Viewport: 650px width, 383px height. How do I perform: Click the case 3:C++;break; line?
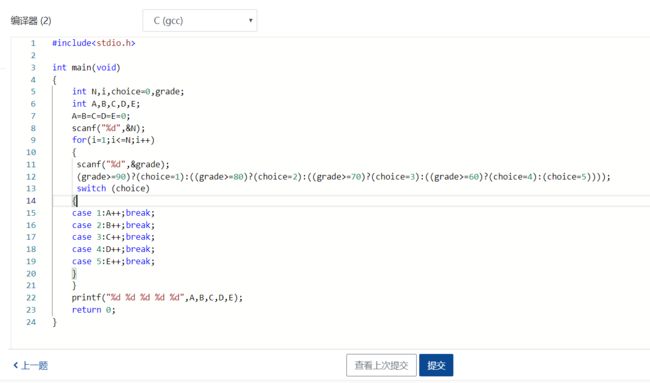click(113, 237)
